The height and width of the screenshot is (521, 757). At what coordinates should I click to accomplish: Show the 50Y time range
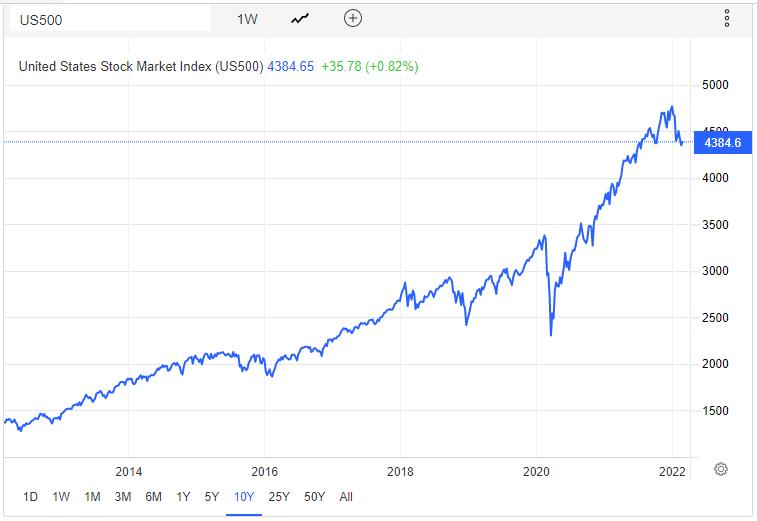[x=314, y=496]
